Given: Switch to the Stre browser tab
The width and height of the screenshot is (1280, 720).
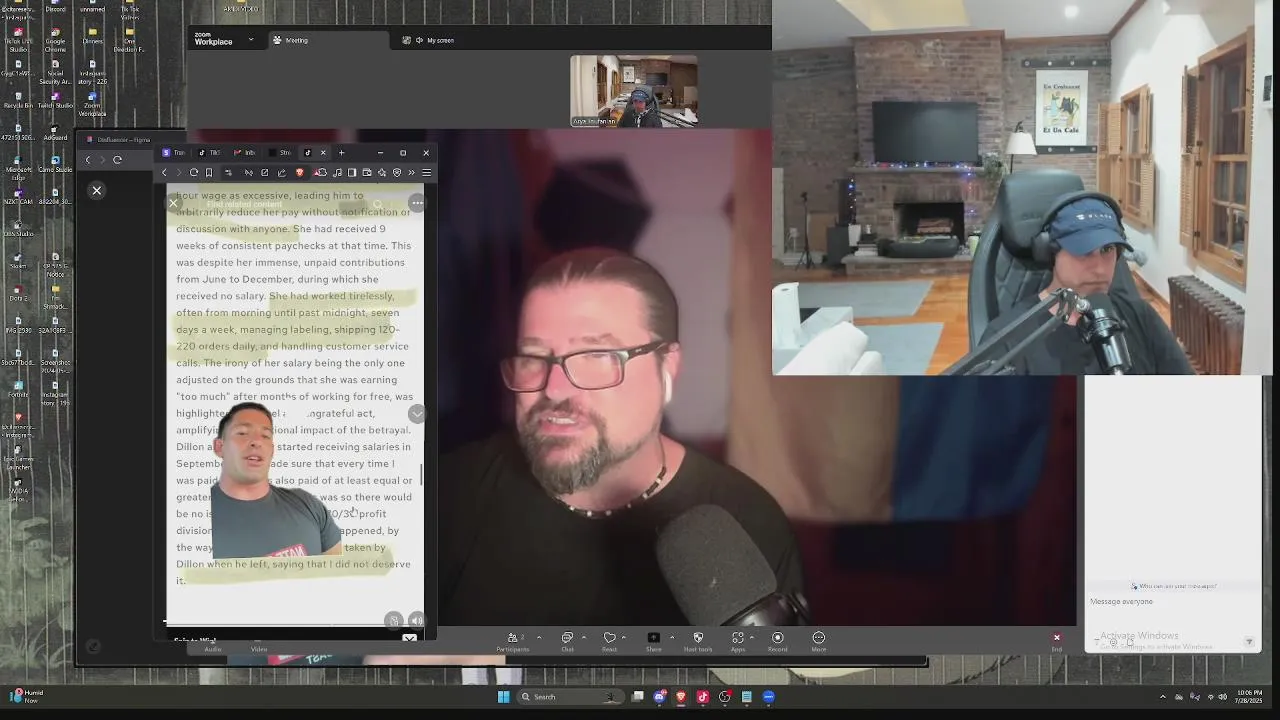Looking at the screenshot, I should click(280, 153).
